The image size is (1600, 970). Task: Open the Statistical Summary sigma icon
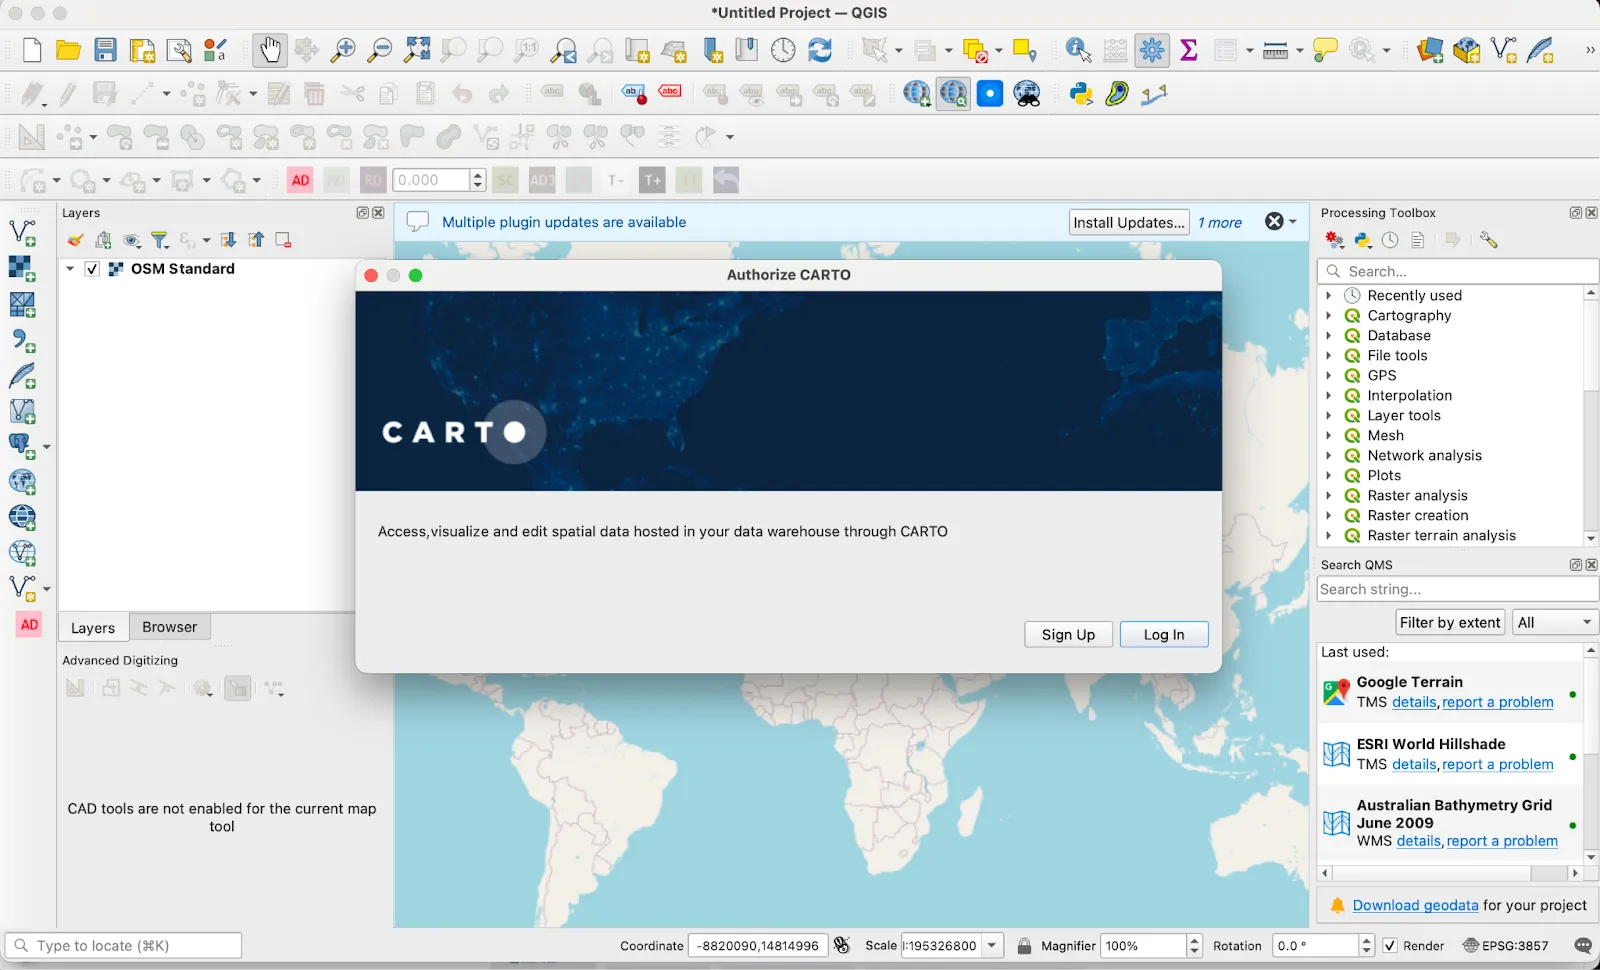point(1189,50)
